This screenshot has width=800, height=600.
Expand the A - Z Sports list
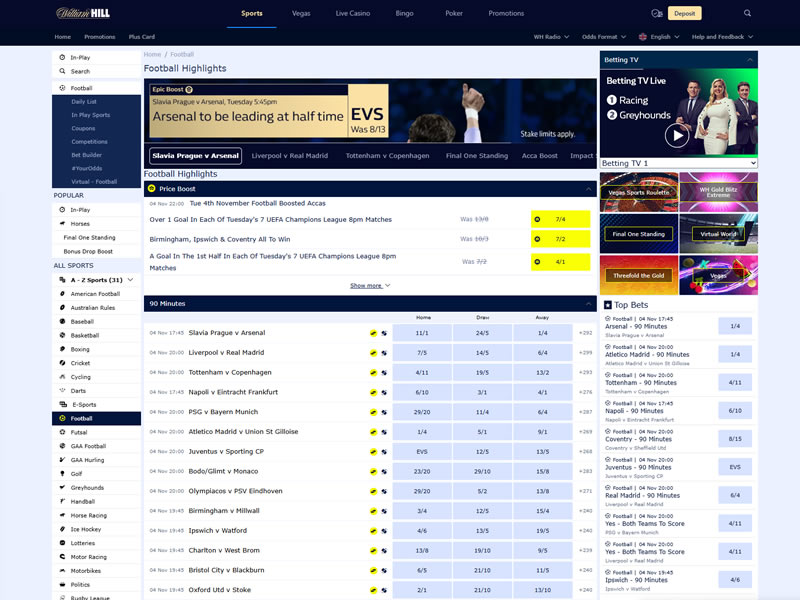tap(131, 280)
